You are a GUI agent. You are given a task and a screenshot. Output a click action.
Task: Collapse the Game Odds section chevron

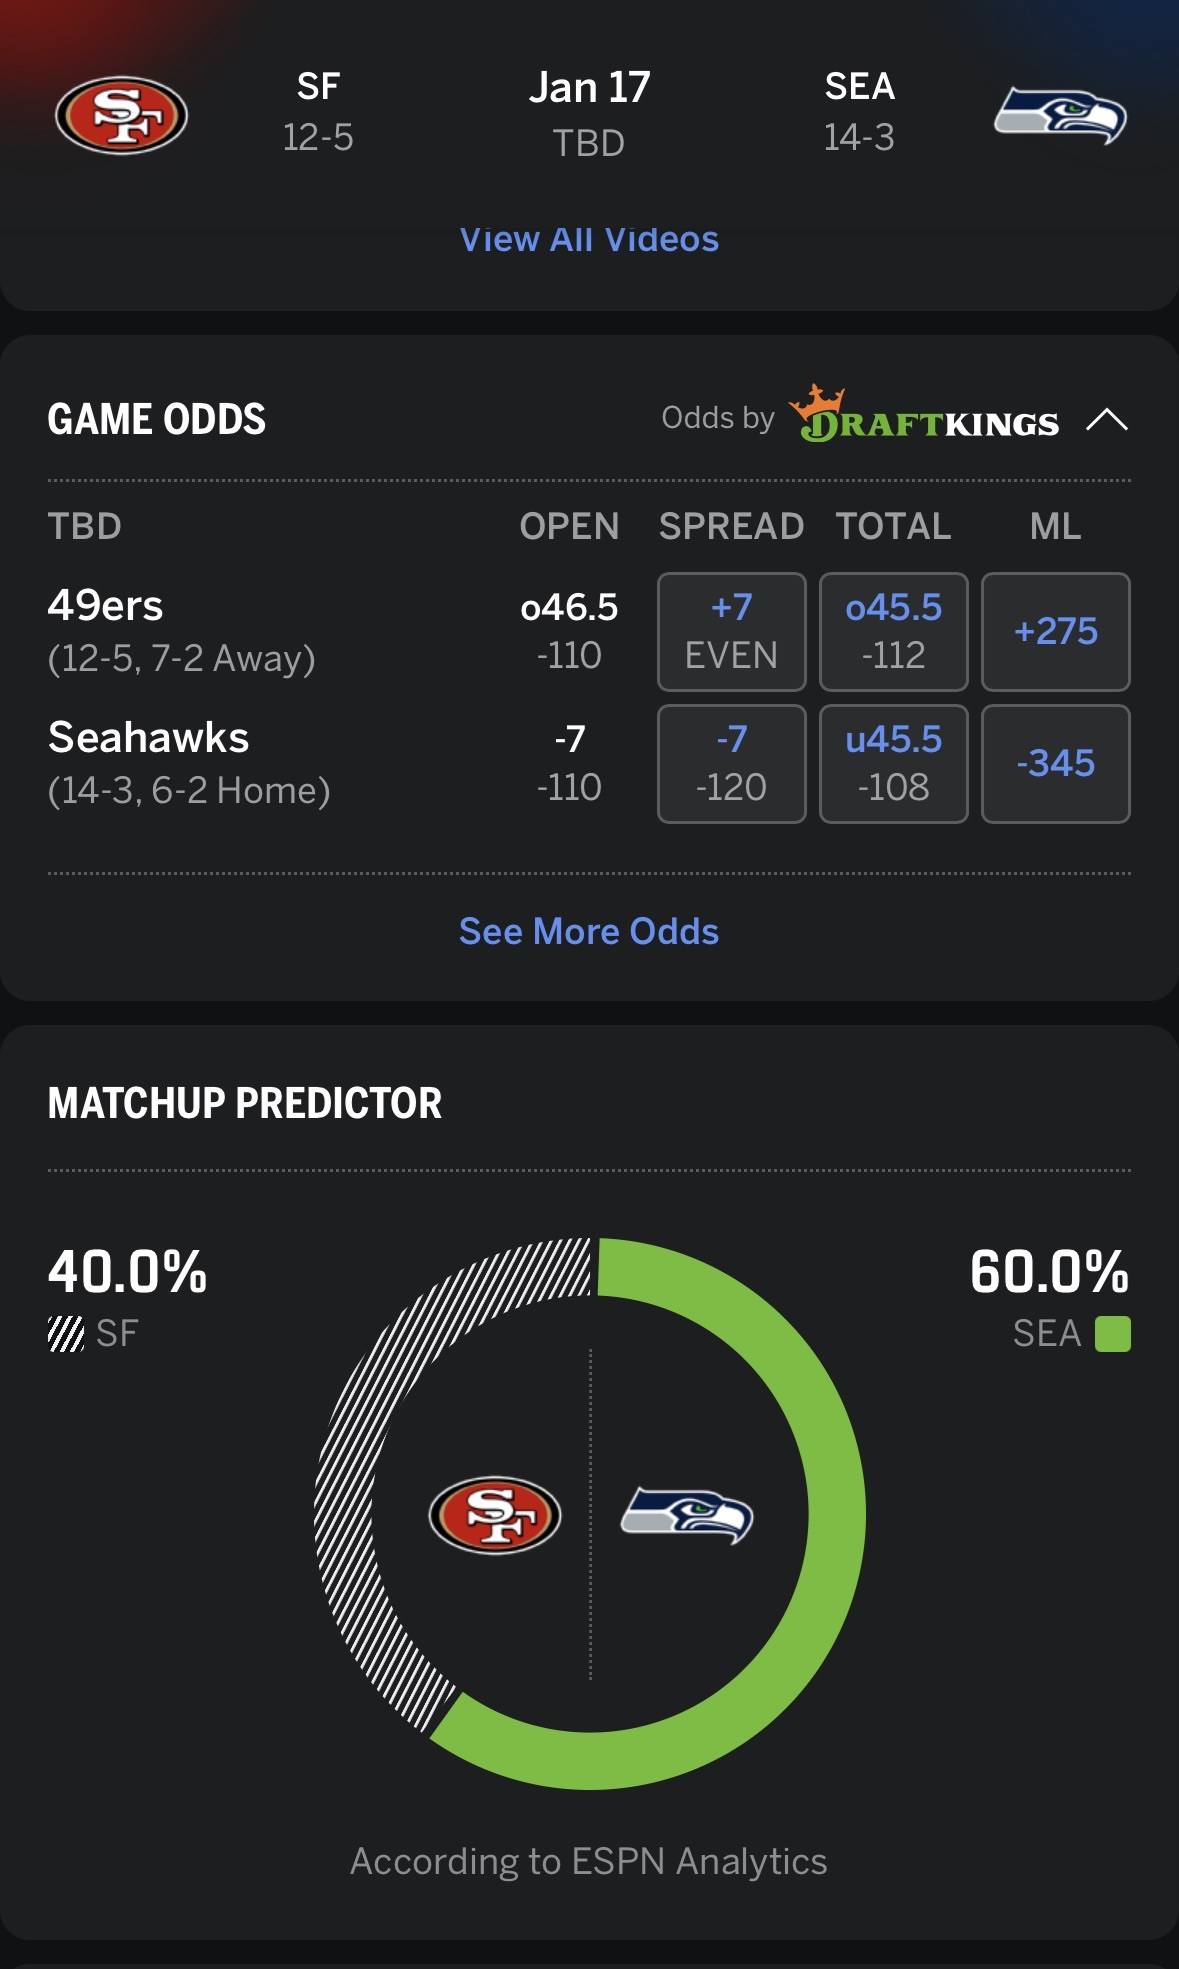click(x=1107, y=419)
